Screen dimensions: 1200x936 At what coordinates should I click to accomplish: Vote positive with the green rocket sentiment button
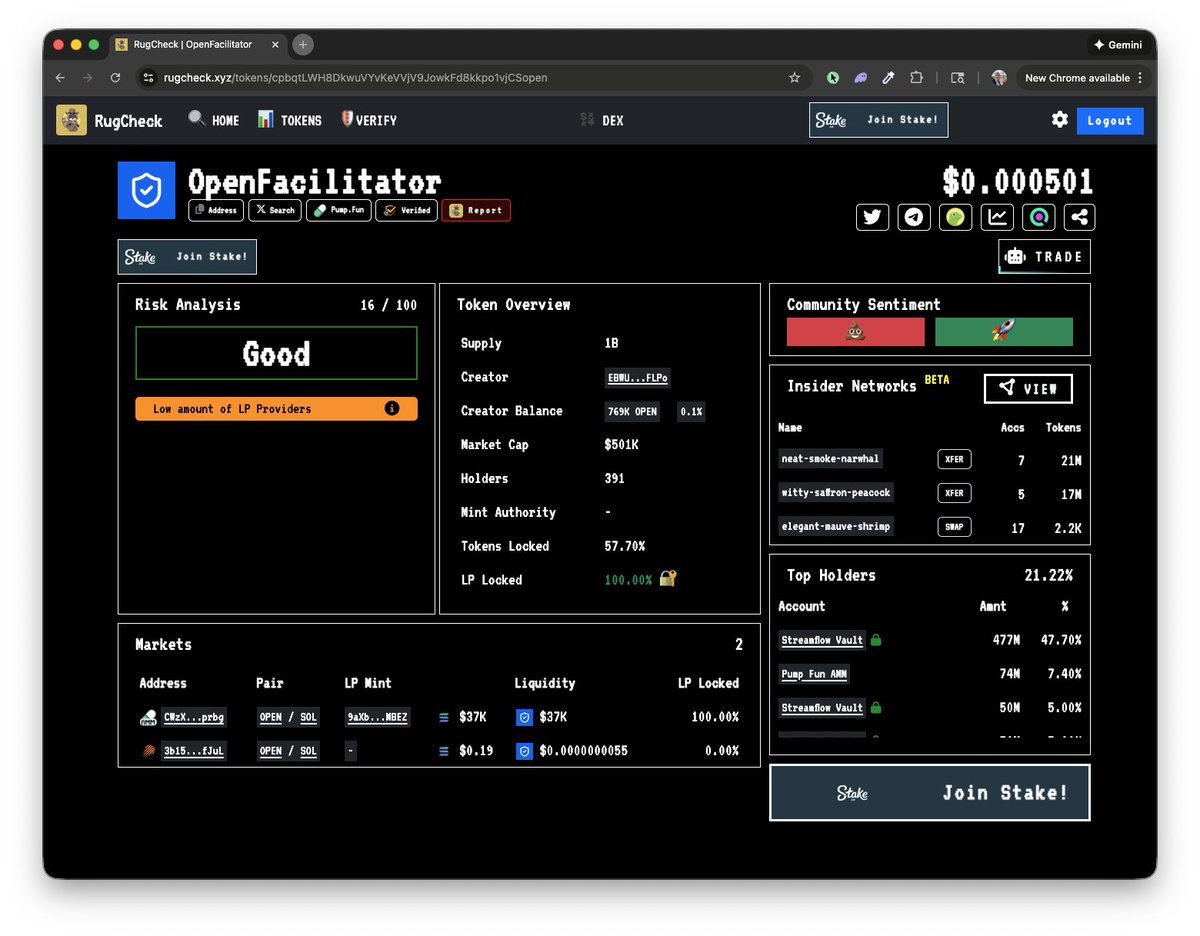[x=1004, y=332]
